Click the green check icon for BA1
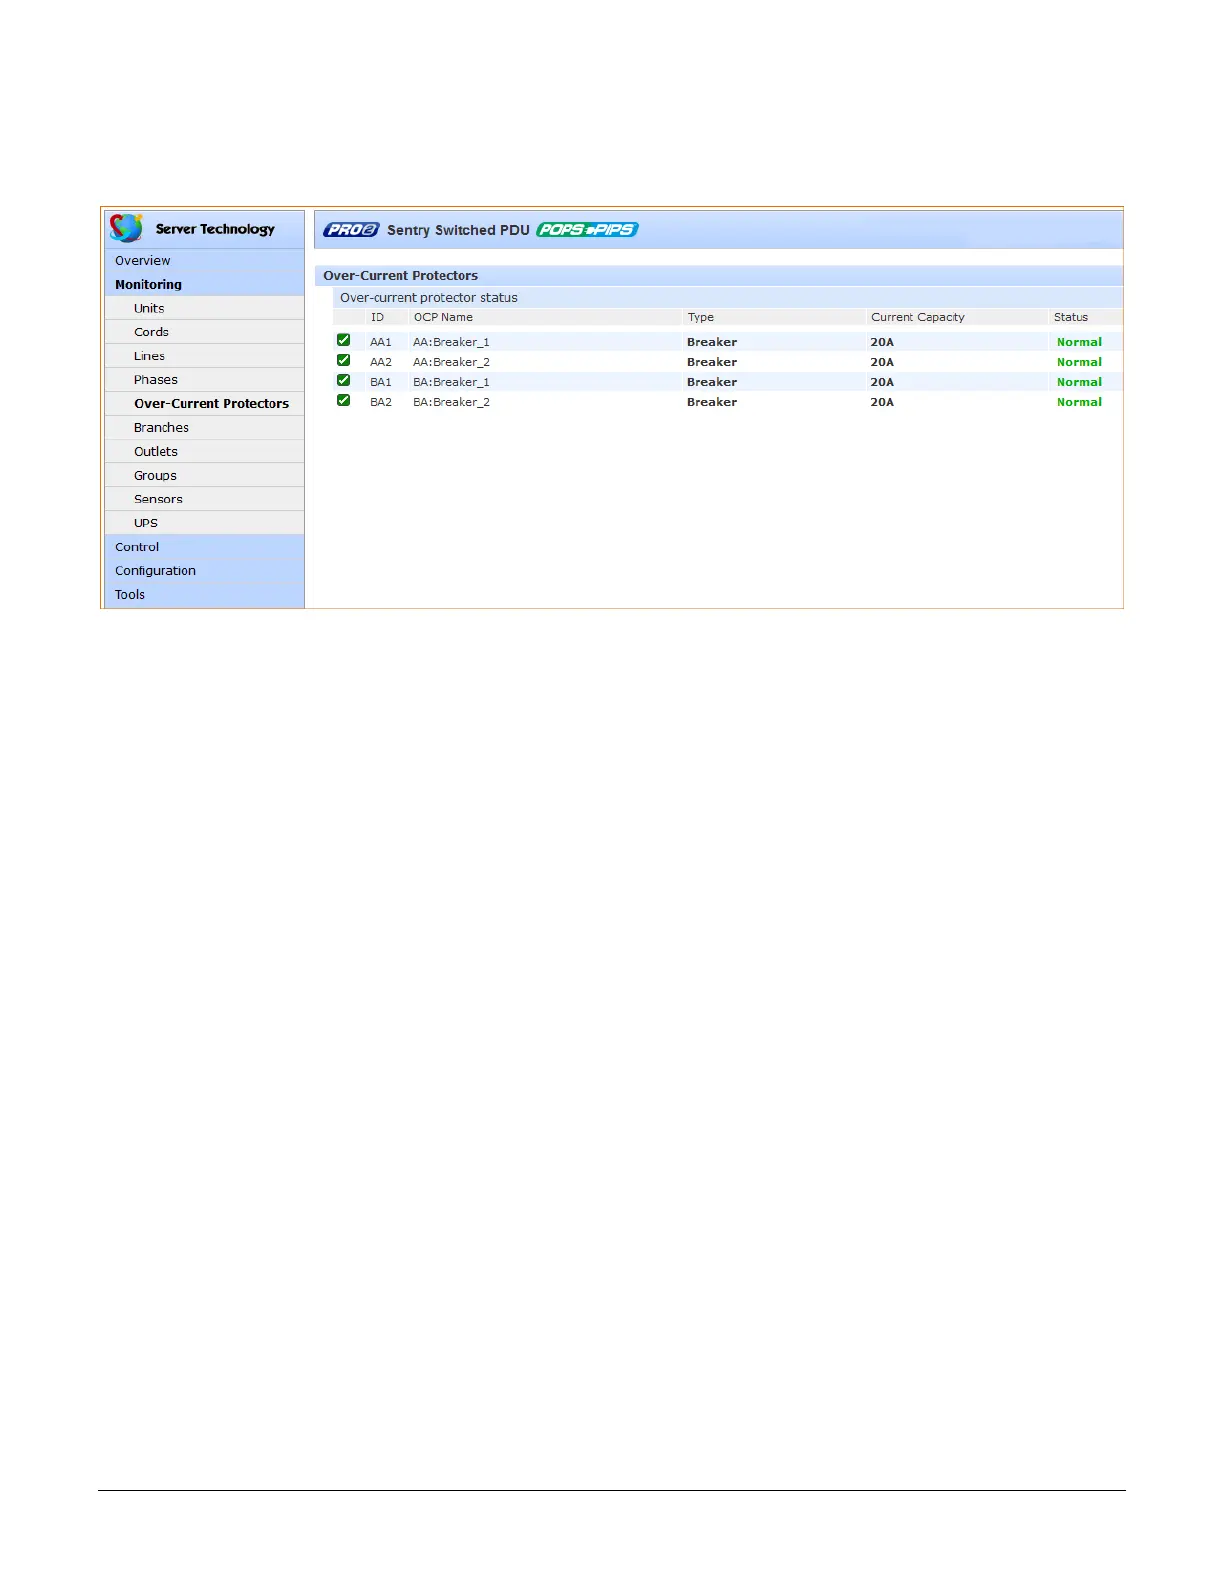The width and height of the screenshot is (1224, 1584). click(344, 380)
